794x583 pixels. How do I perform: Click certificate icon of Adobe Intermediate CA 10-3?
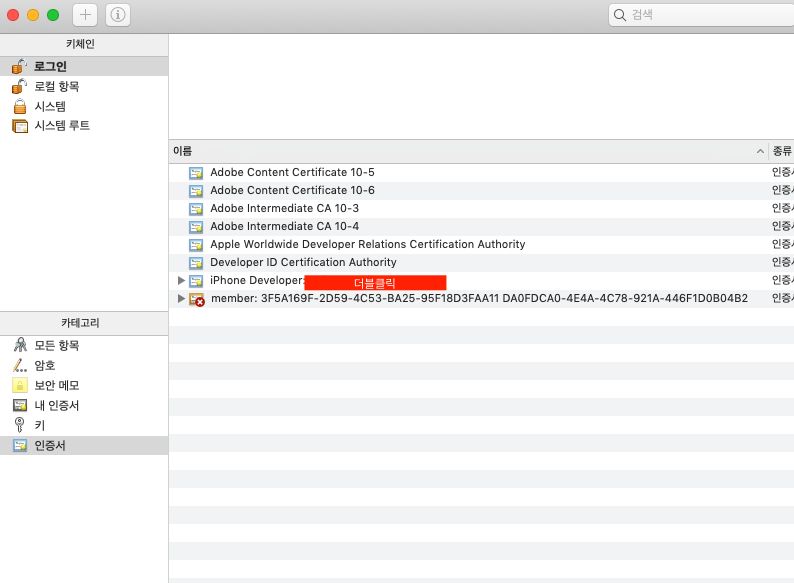(196, 209)
